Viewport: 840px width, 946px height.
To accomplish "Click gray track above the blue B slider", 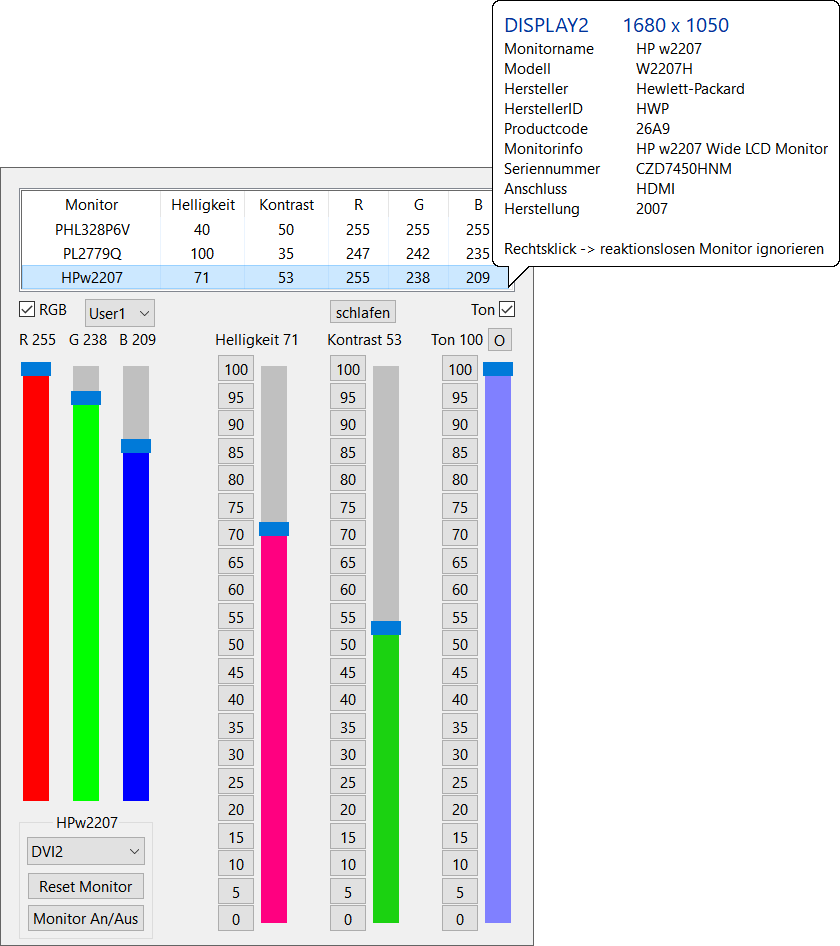I will click(136, 402).
